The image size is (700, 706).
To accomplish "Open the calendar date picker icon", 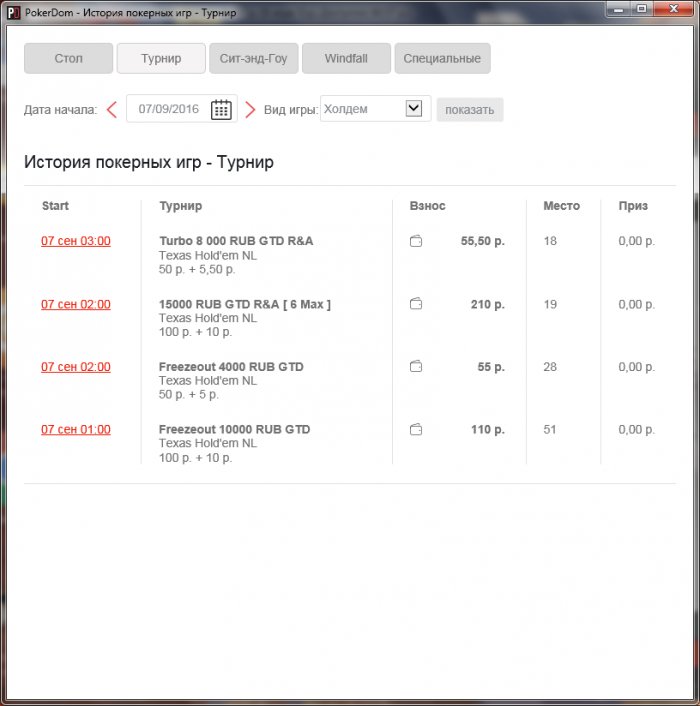I will pos(221,109).
